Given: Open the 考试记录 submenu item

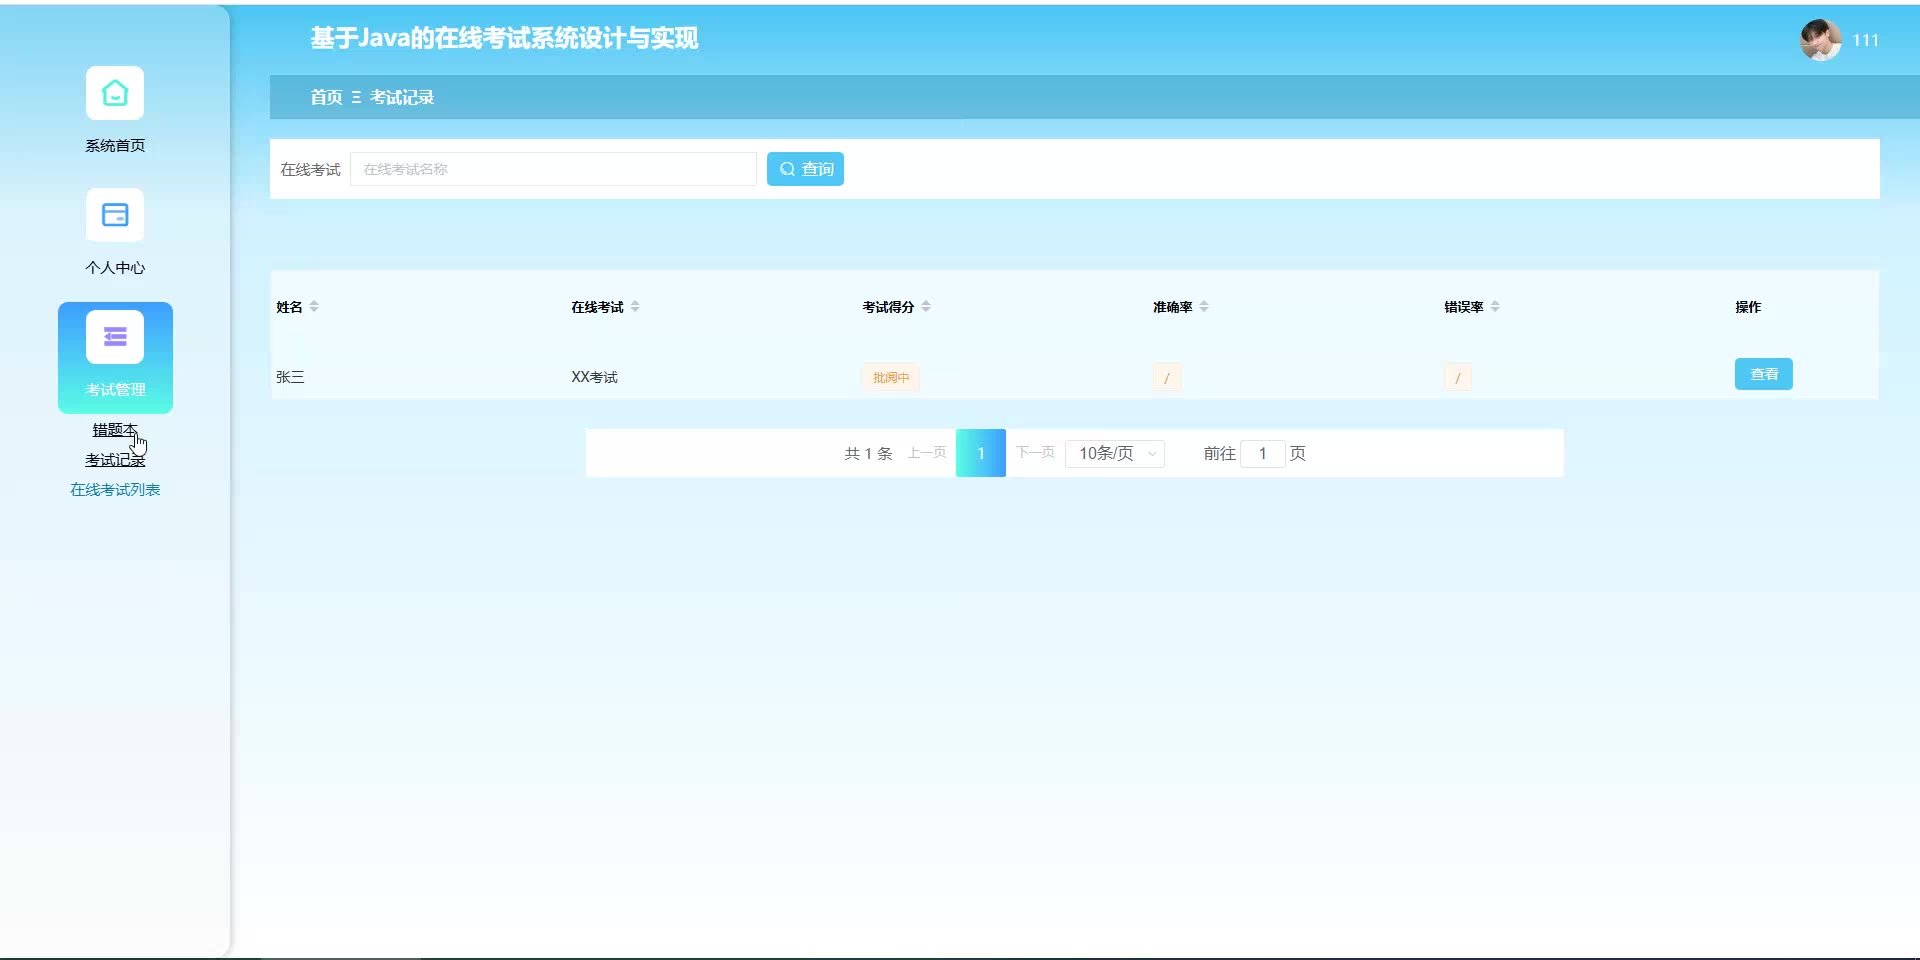Looking at the screenshot, I should point(115,460).
